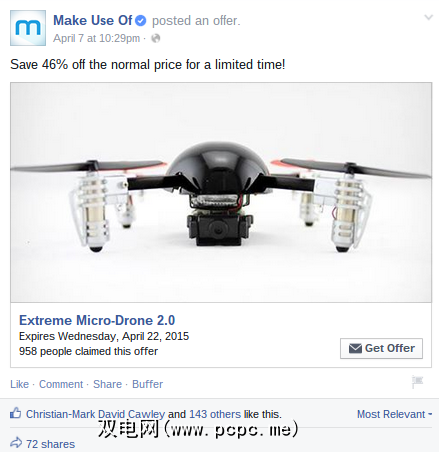Screen dimensions: 439x452
Task: Open the Make Use Of page name
Action: click(93, 21)
